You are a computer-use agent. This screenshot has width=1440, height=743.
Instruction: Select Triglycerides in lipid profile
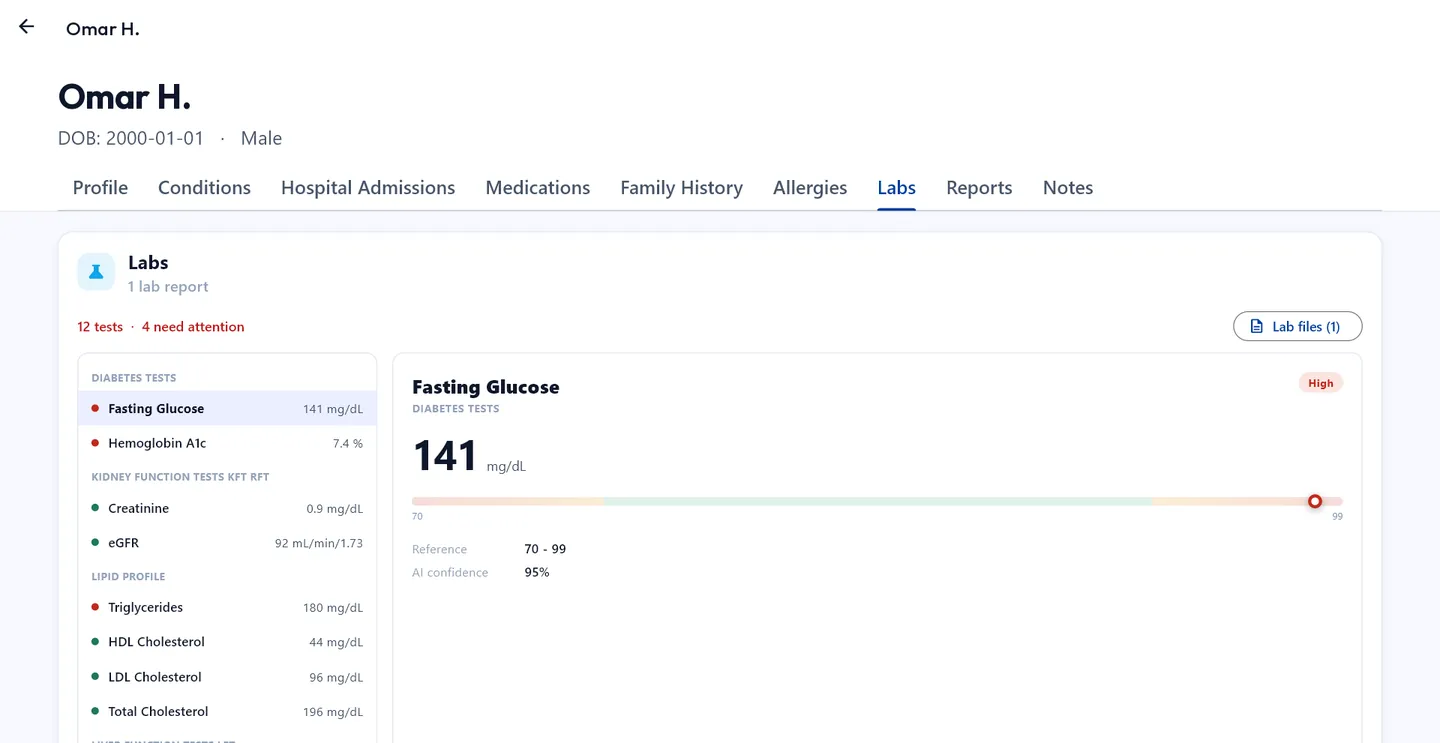point(228,607)
